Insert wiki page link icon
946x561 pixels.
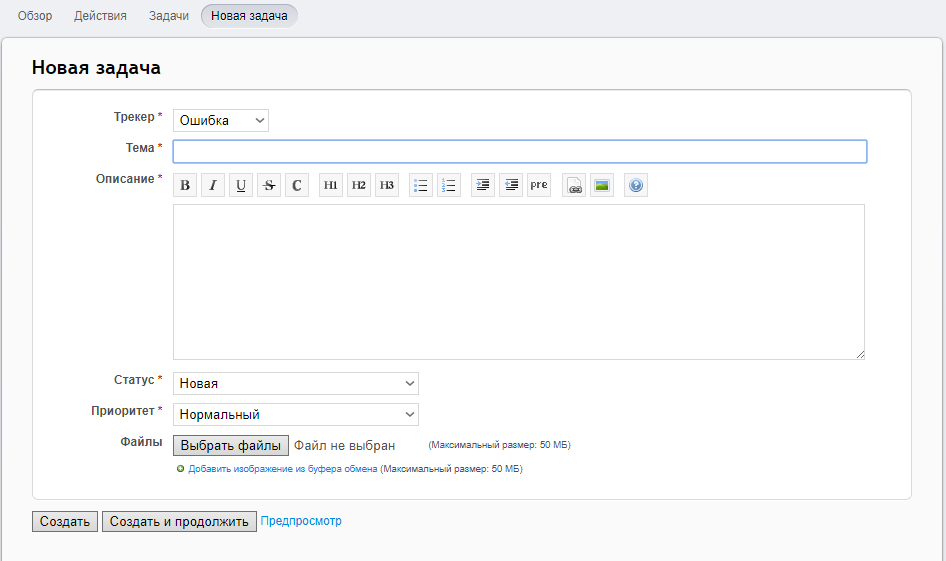[574, 185]
